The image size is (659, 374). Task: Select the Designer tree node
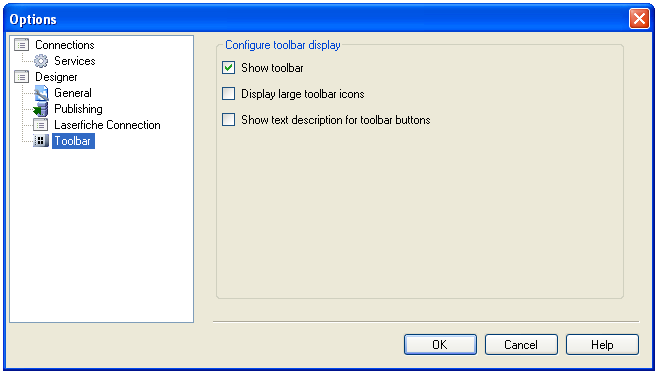pos(56,77)
